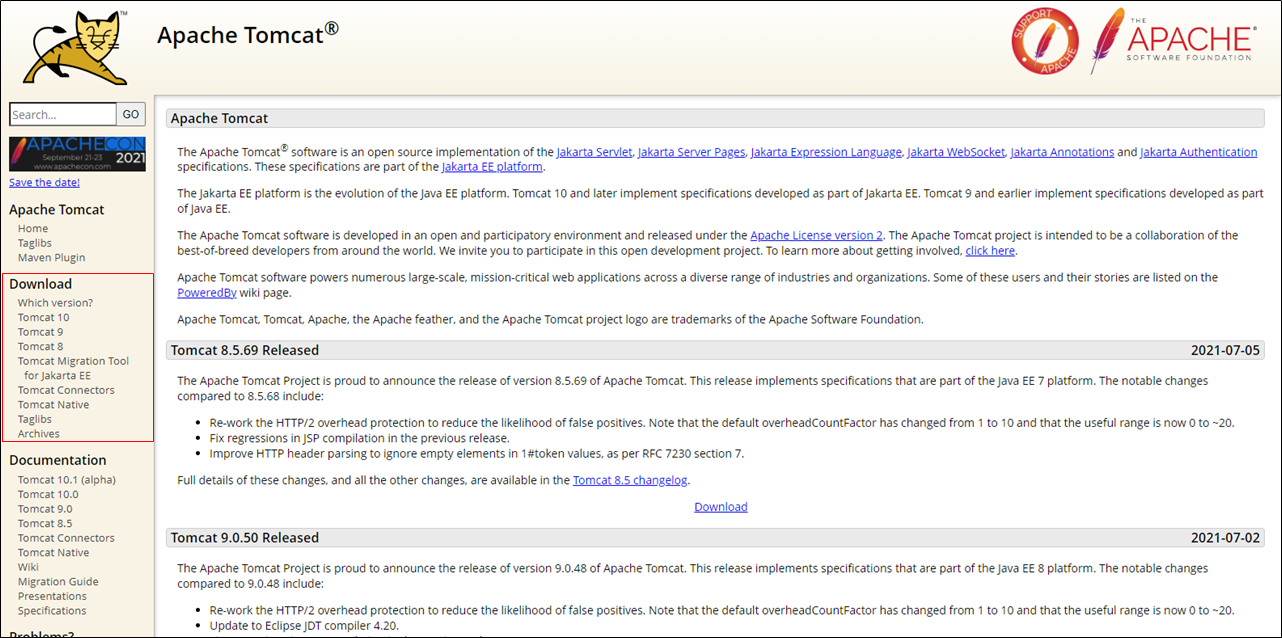Open the Archives download link
The height and width of the screenshot is (638, 1282).
click(x=39, y=434)
